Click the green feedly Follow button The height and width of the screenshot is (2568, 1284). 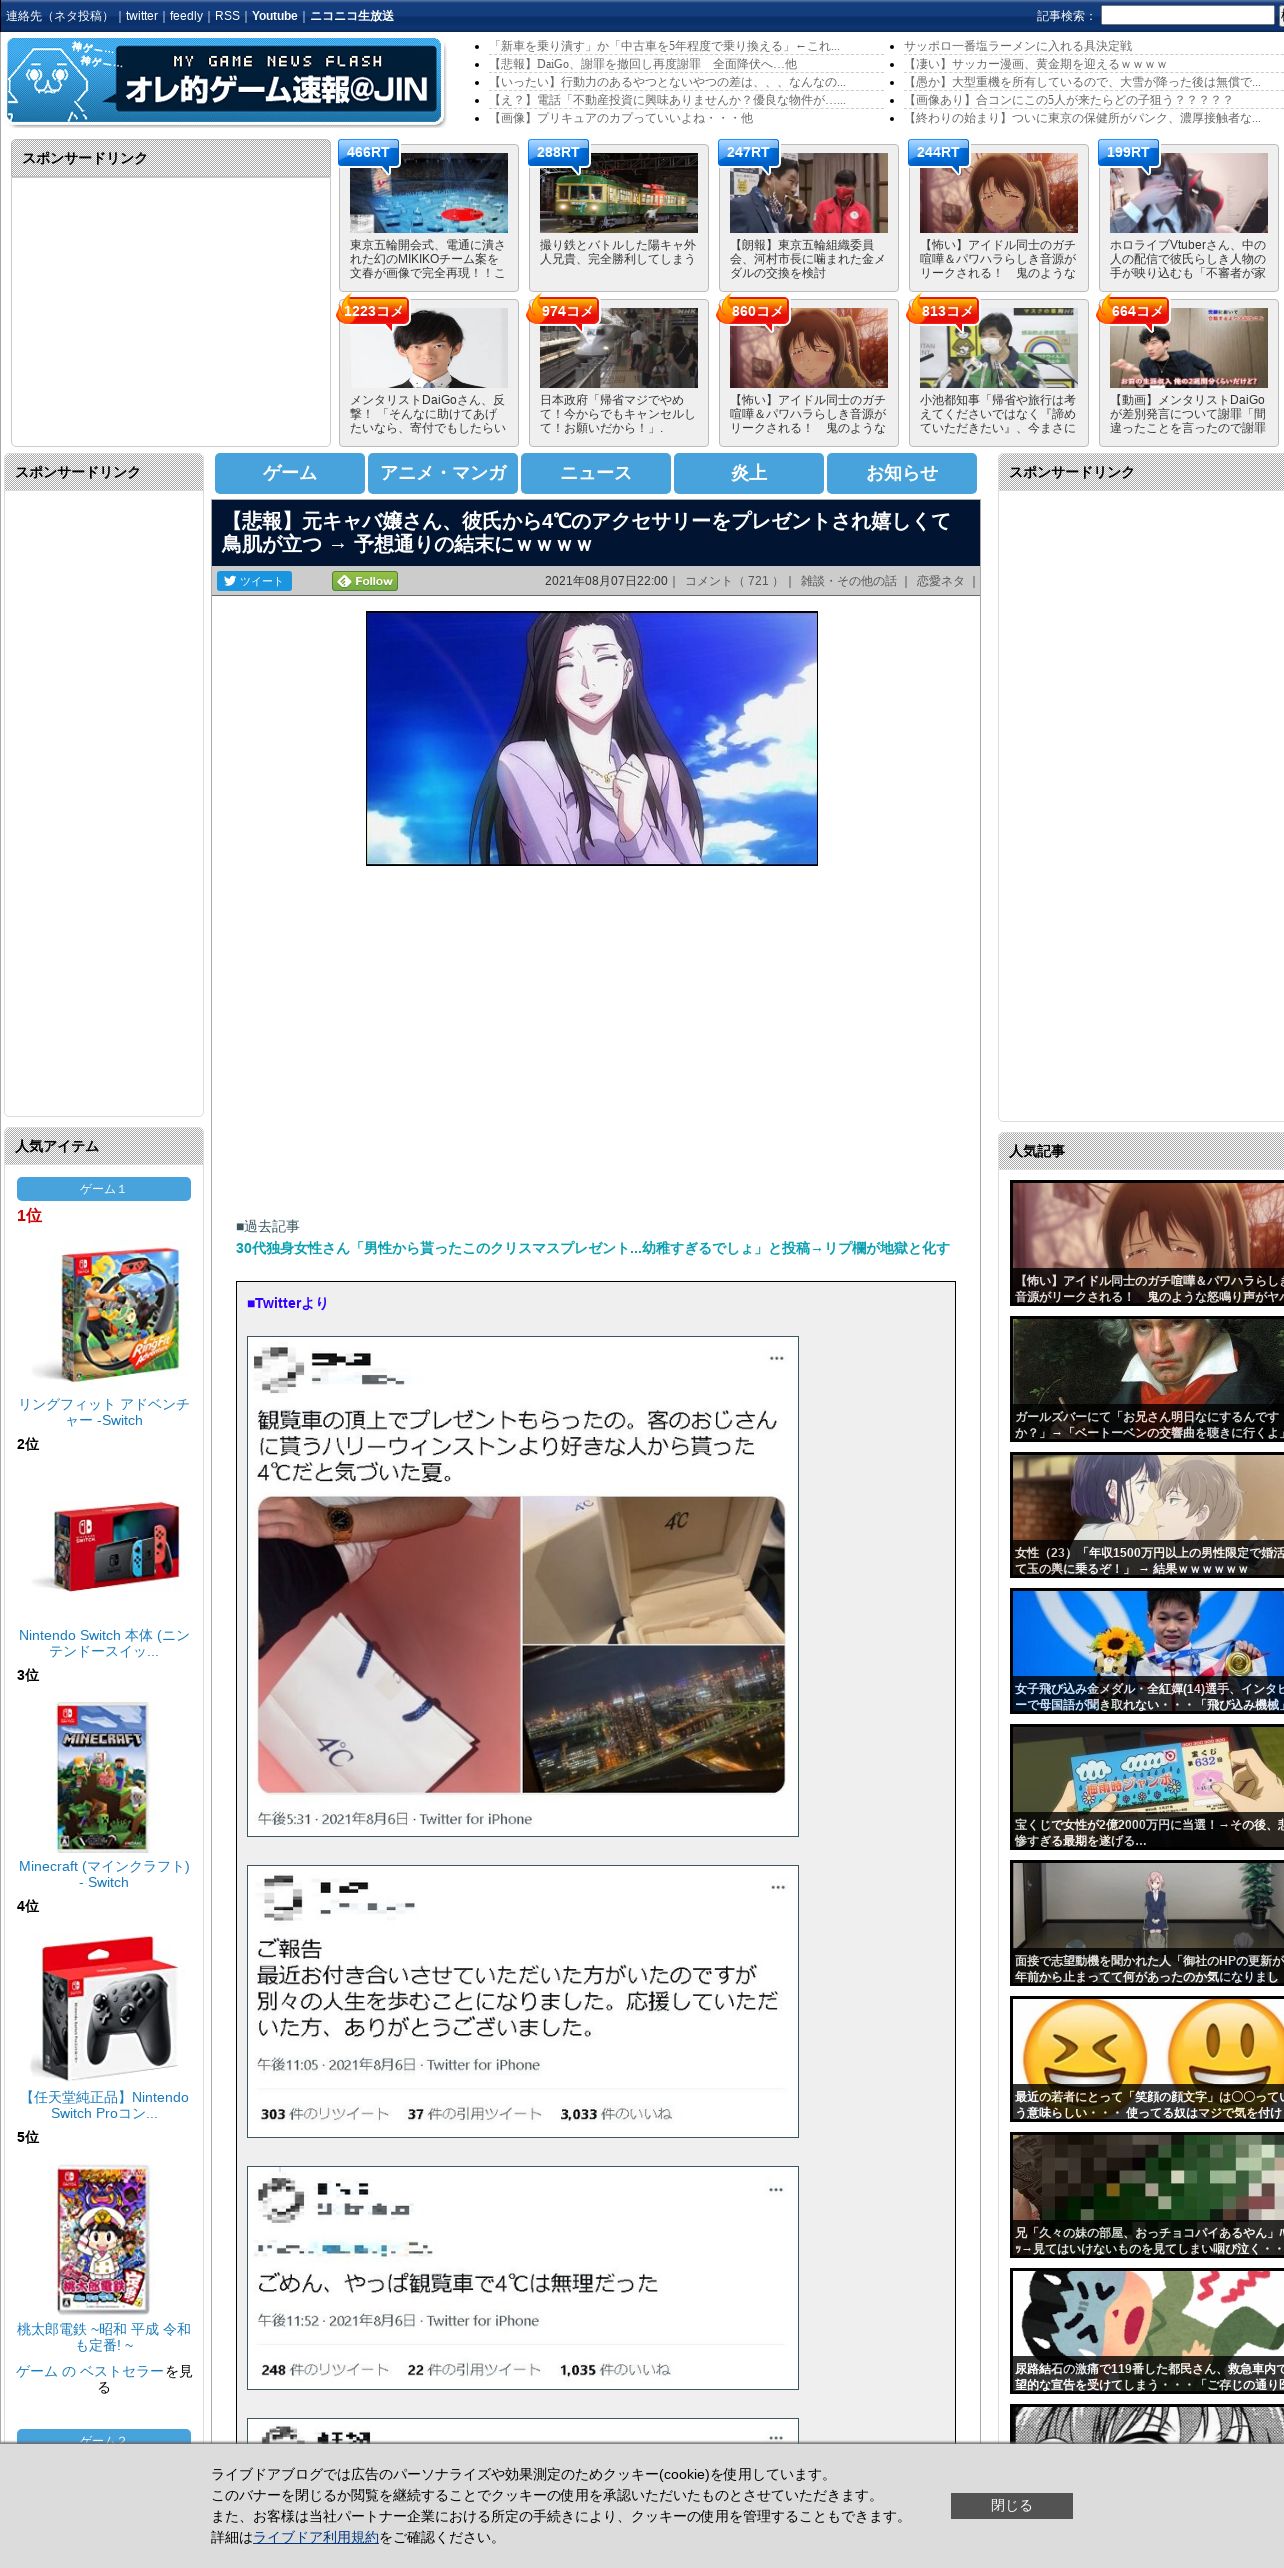[x=365, y=581]
